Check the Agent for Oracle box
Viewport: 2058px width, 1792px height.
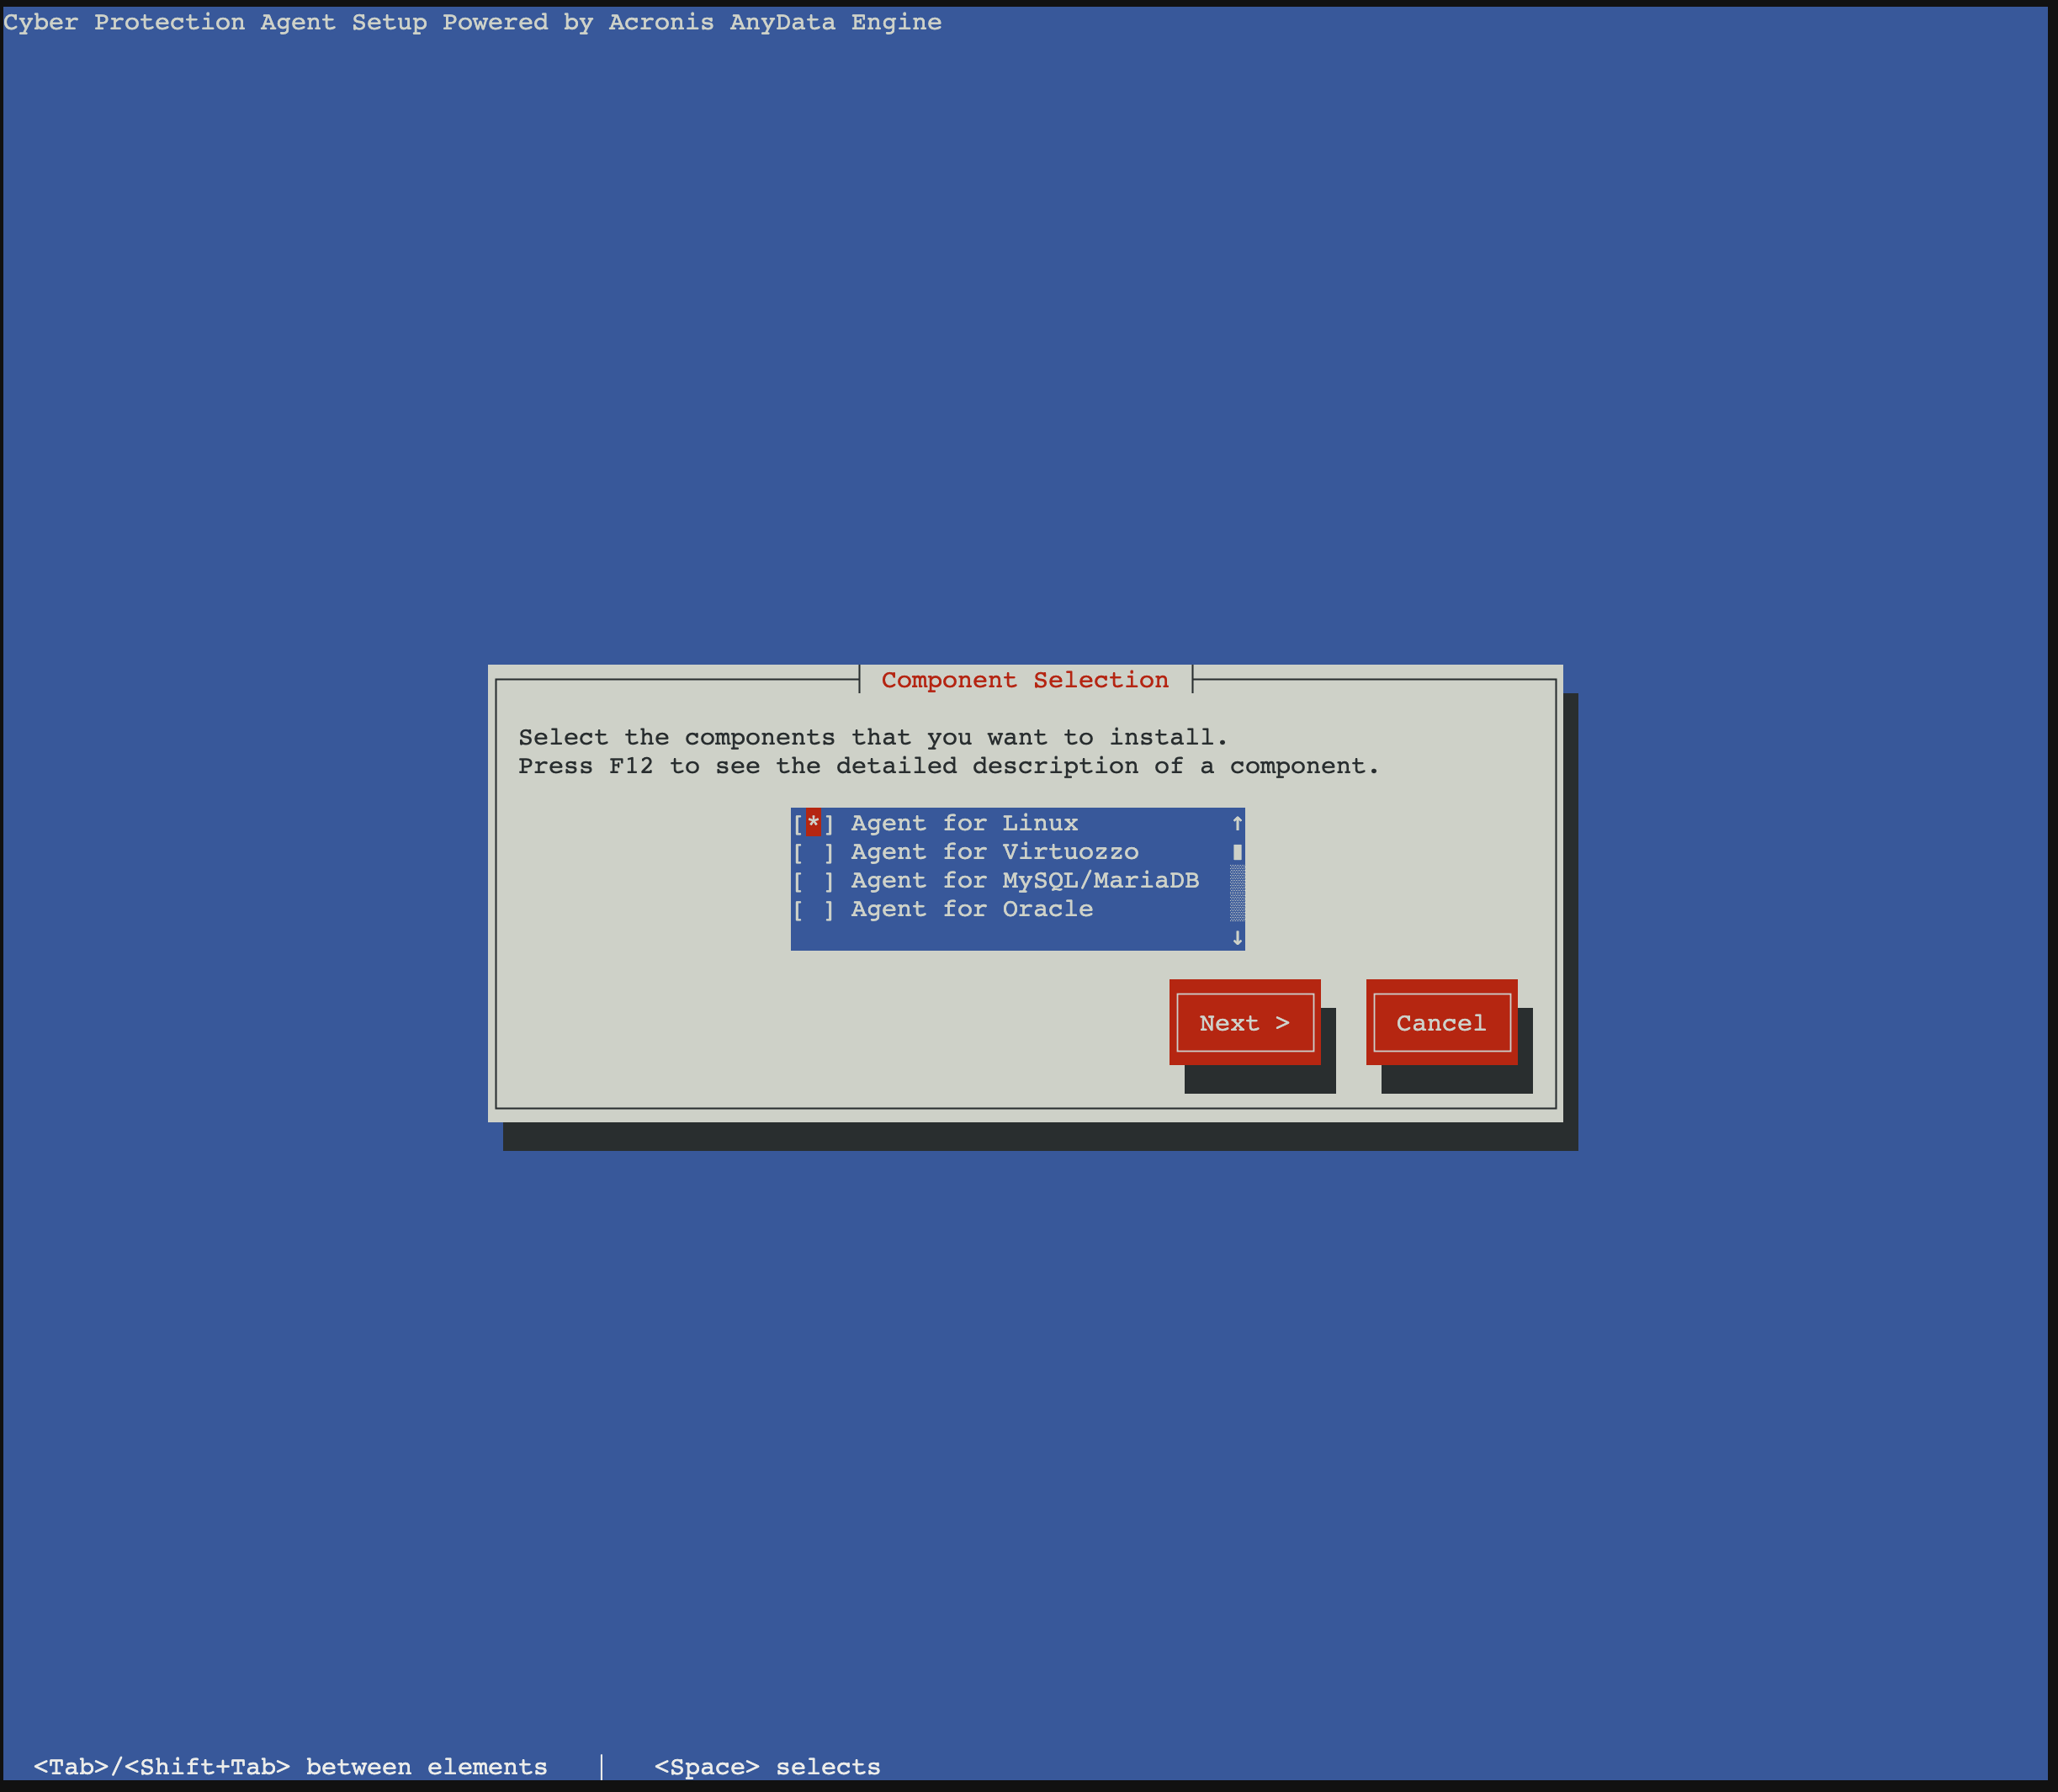[x=813, y=910]
